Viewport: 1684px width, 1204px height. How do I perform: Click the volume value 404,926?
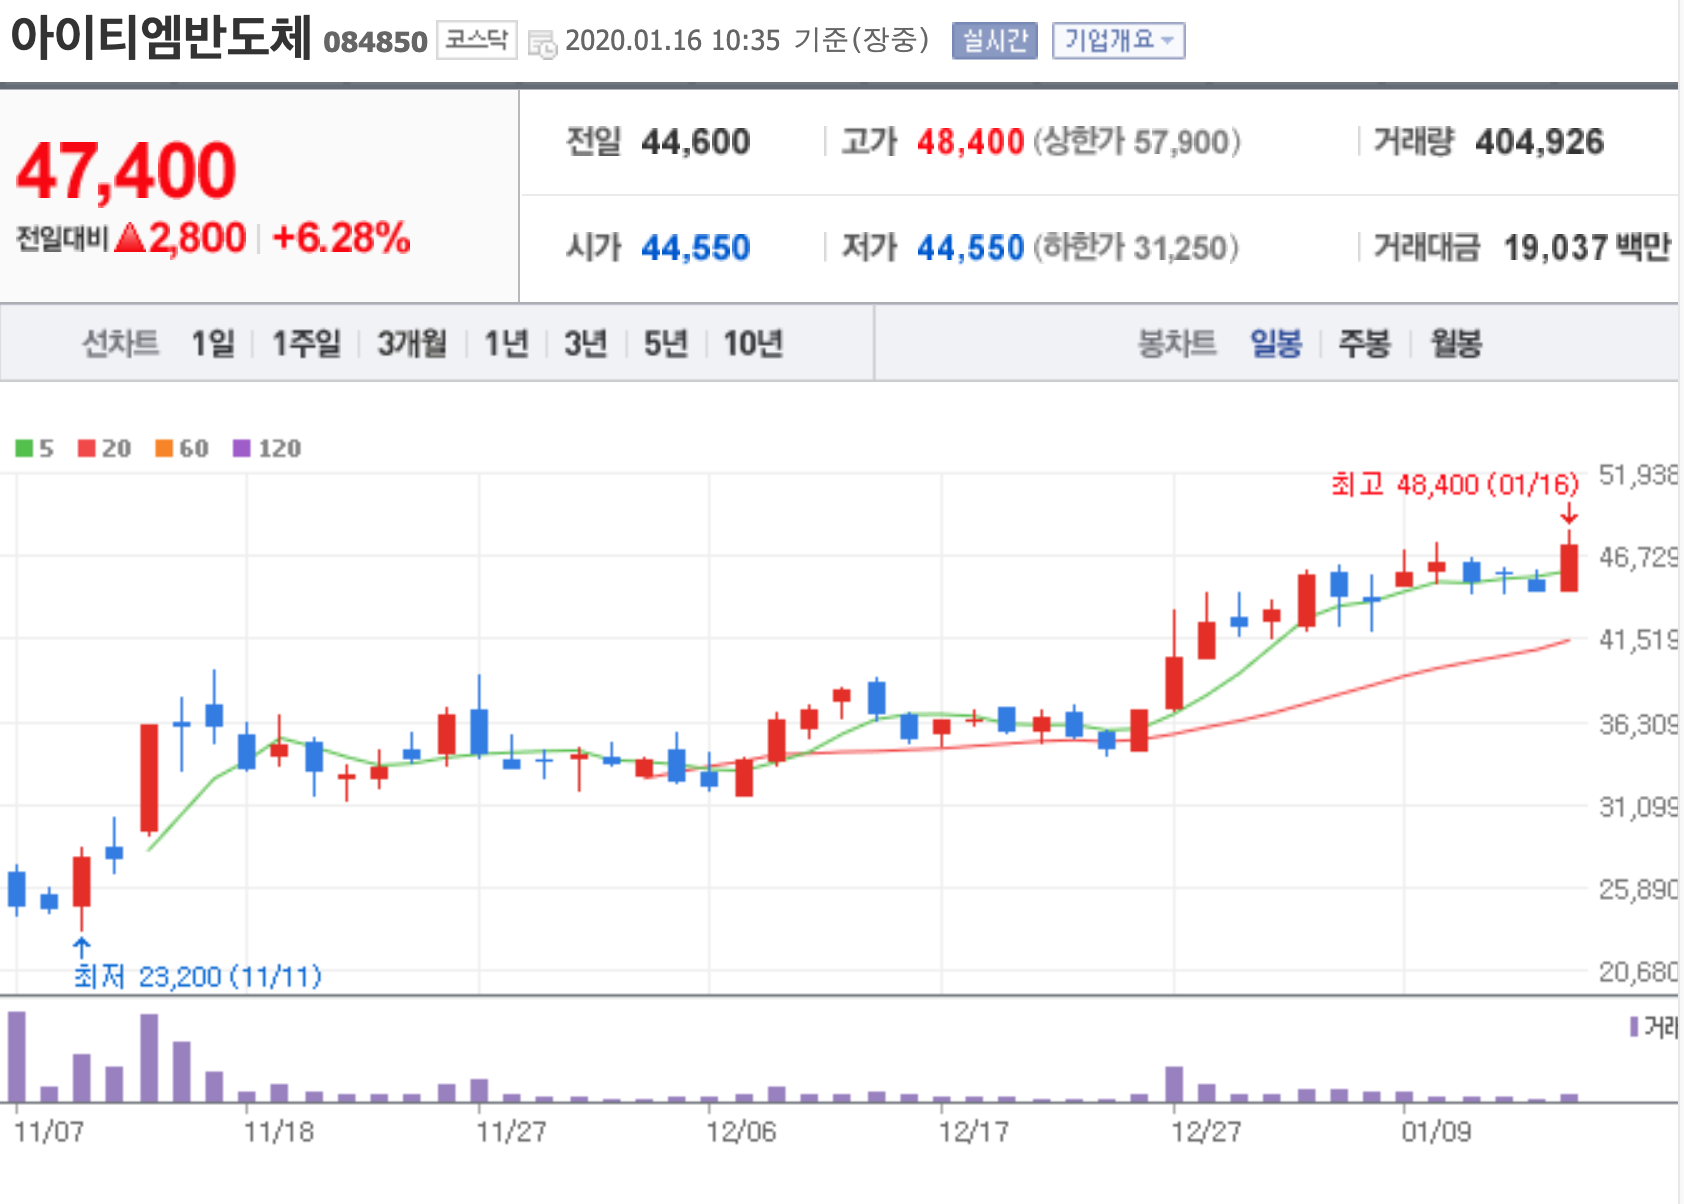click(1540, 142)
